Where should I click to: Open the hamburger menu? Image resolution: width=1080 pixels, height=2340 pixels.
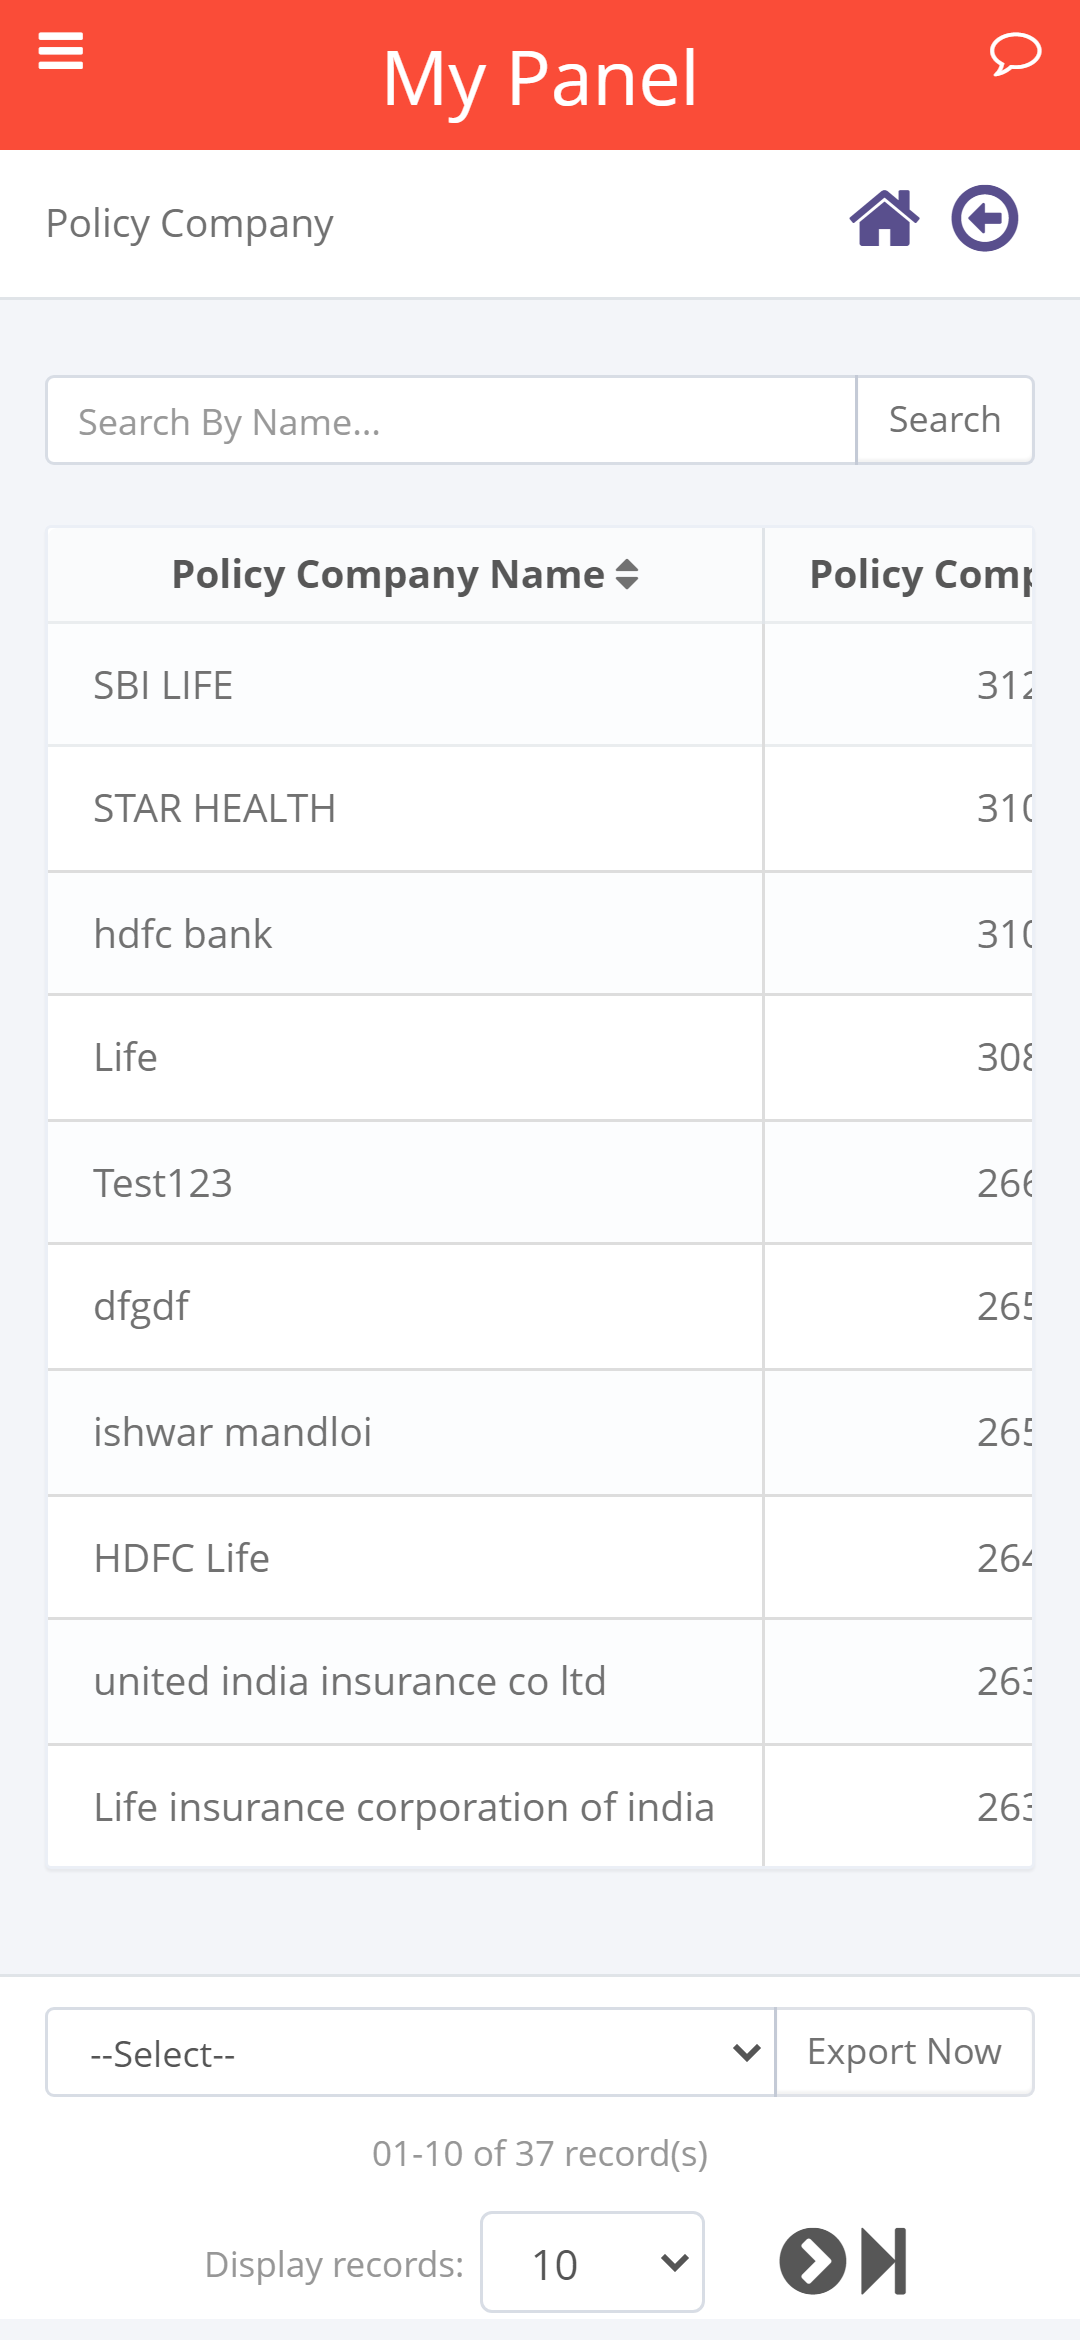(60, 51)
